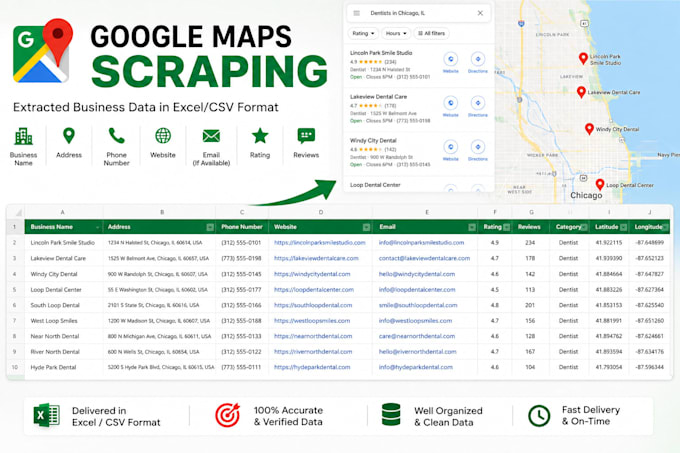Open Website icon for Lakeview Dental Care listing
680x453 pixels.
click(451, 103)
